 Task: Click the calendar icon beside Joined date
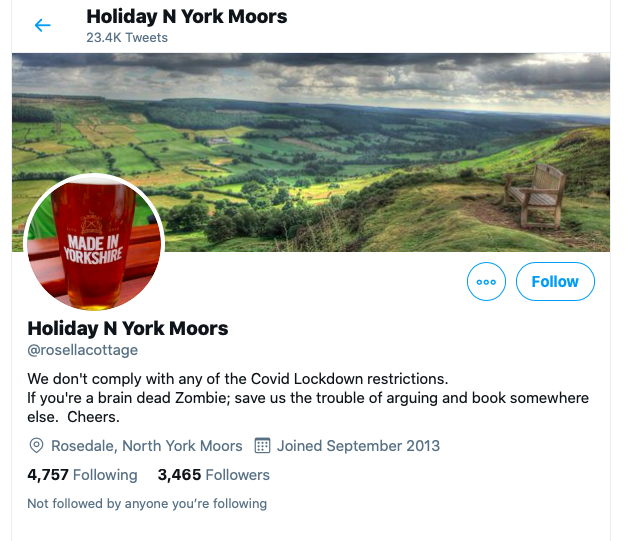pyautogui.click(x=262, y=445)
